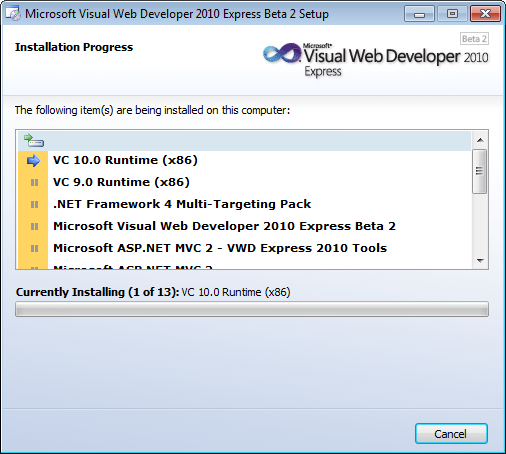The width and height of the screenshot is (506, 454).
Task: Click pause icon beside ASP.NET MVC 2 - VWD Tools
Action: 34,249
